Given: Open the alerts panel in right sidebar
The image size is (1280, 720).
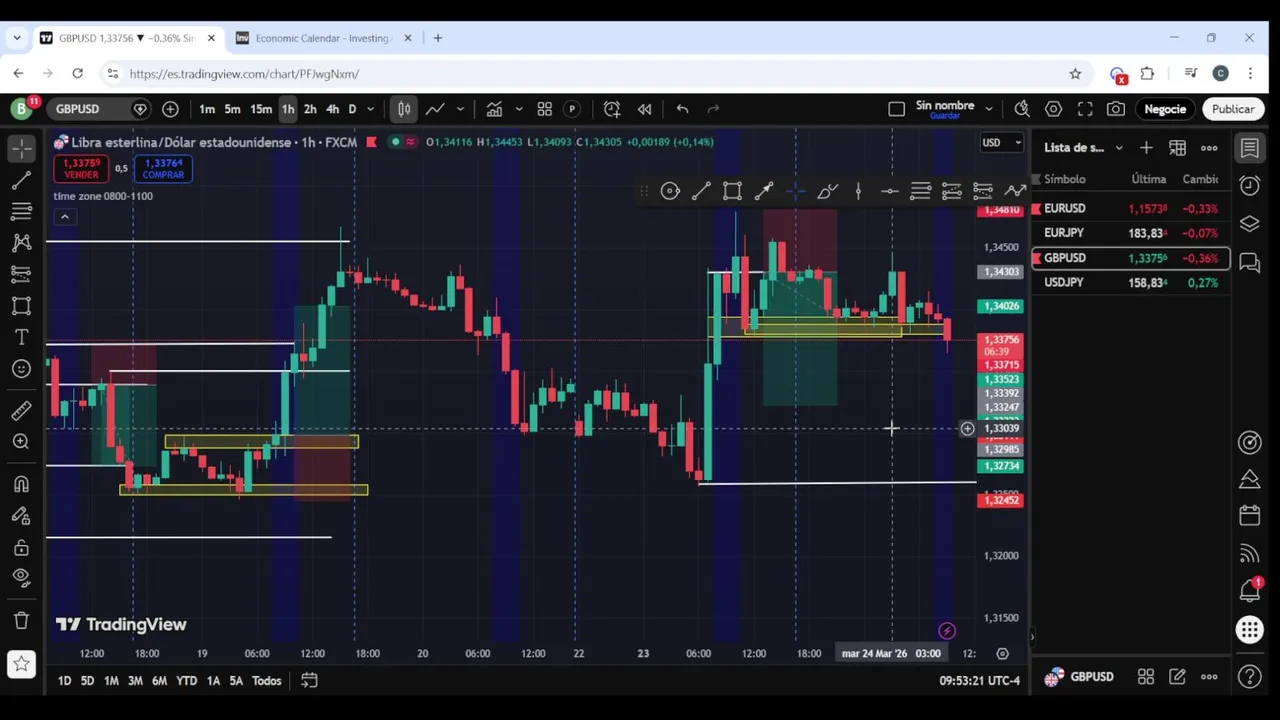Looking at the screenshot, I should (1250, 186).
